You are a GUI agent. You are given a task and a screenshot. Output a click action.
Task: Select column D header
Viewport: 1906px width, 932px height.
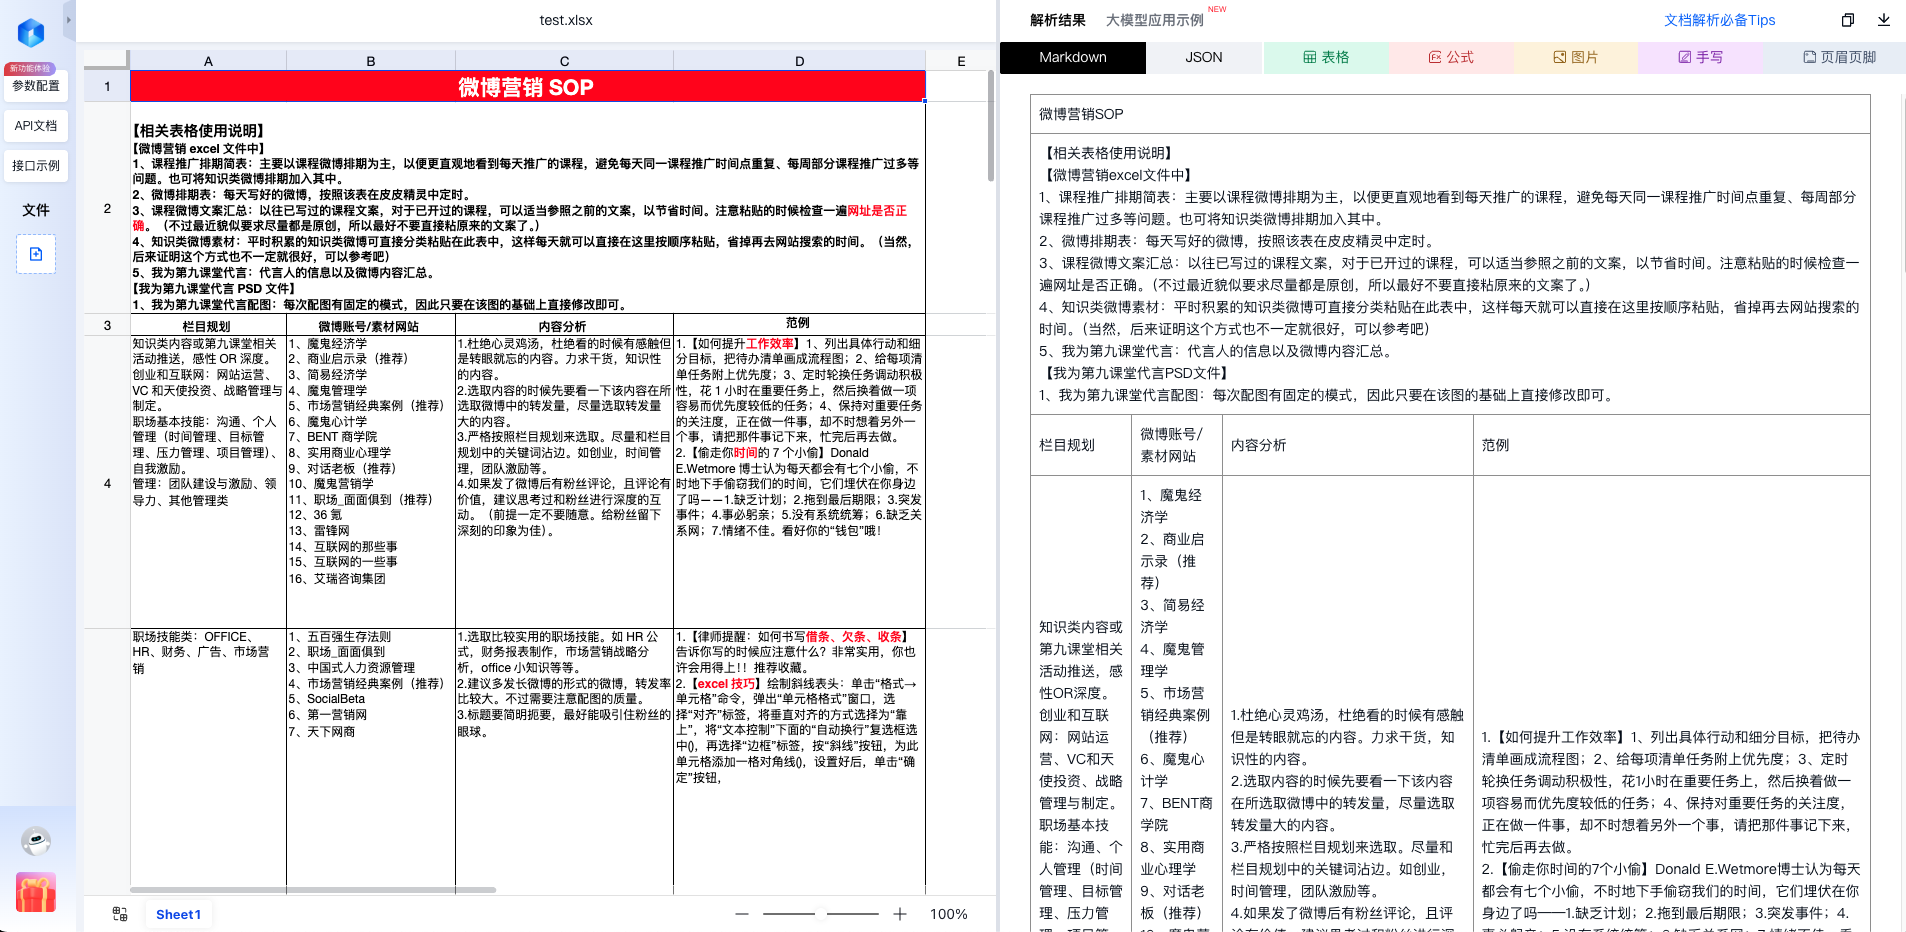[x=800, y=61]
